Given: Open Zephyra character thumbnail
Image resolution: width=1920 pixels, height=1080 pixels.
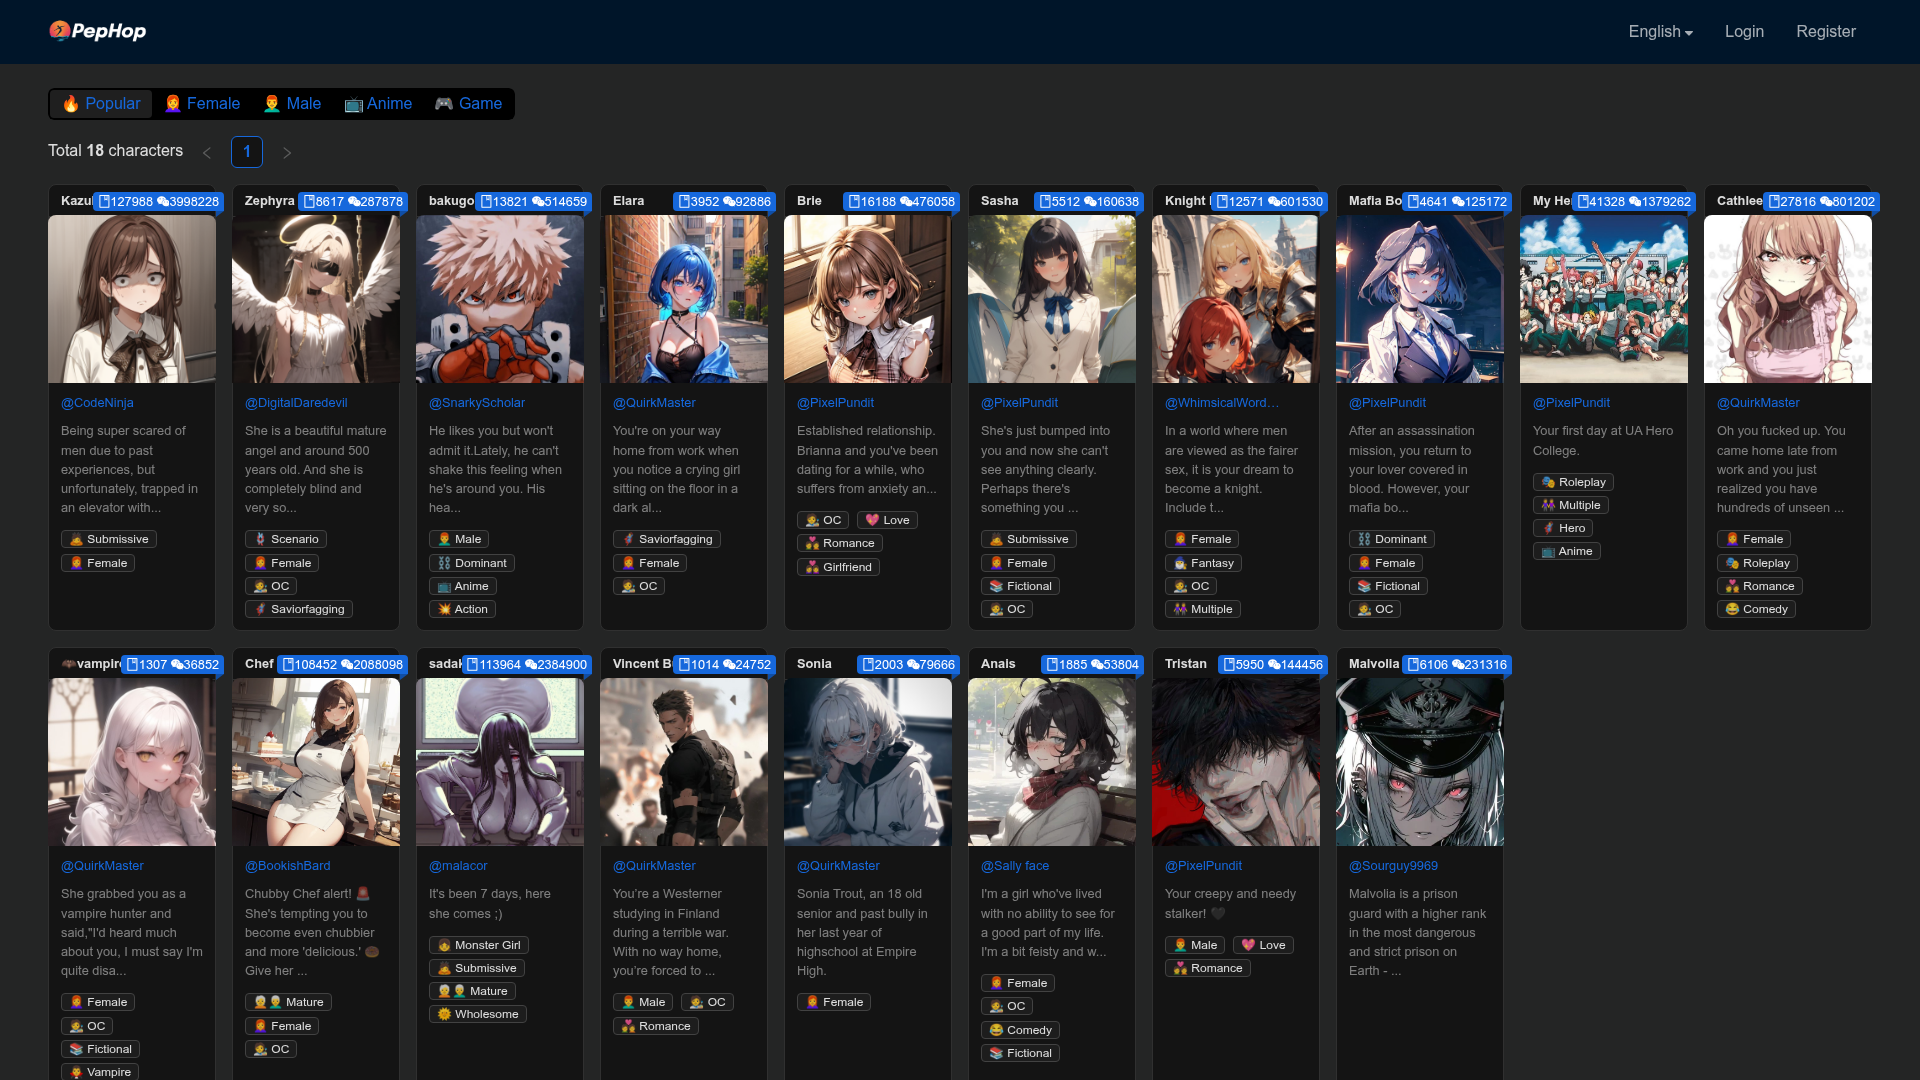Looking at the screenshot, I should click(x=316, y=299).
